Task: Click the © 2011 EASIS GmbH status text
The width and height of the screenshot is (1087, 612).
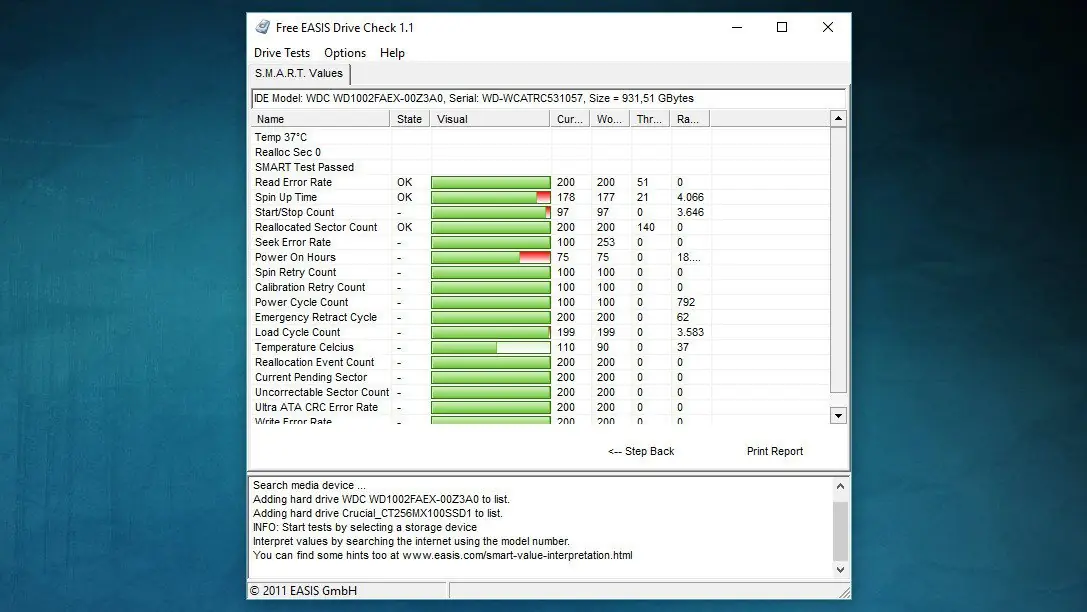Action: [303, 591]
